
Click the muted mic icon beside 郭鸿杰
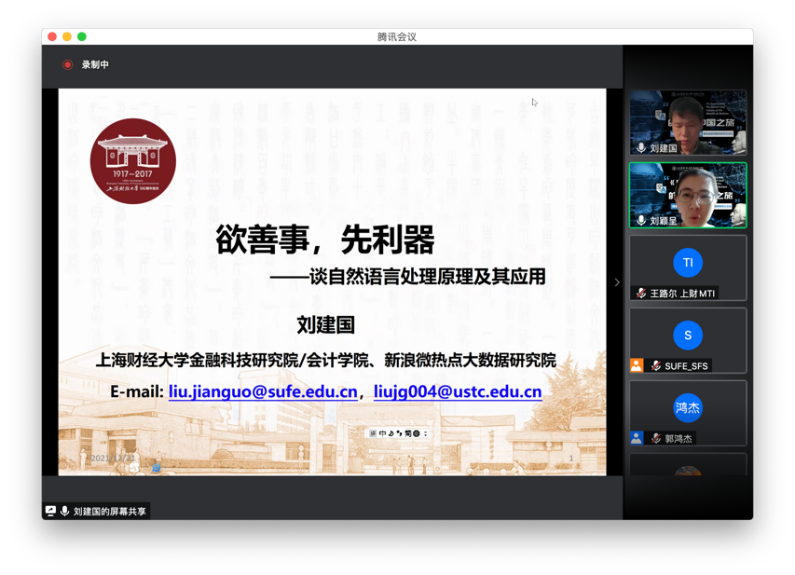[656, 438]
